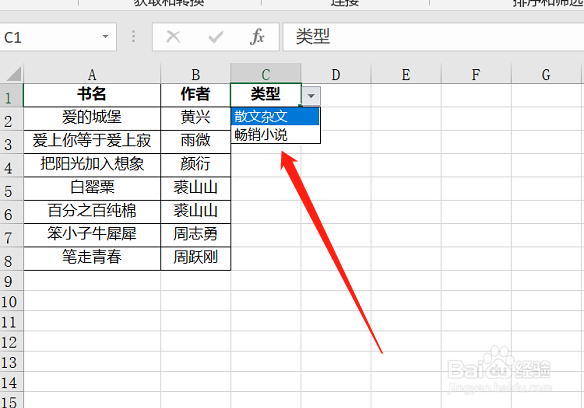Screen dimensions: 584x408
Task: Select row 8 header
Action: [12, 259]
